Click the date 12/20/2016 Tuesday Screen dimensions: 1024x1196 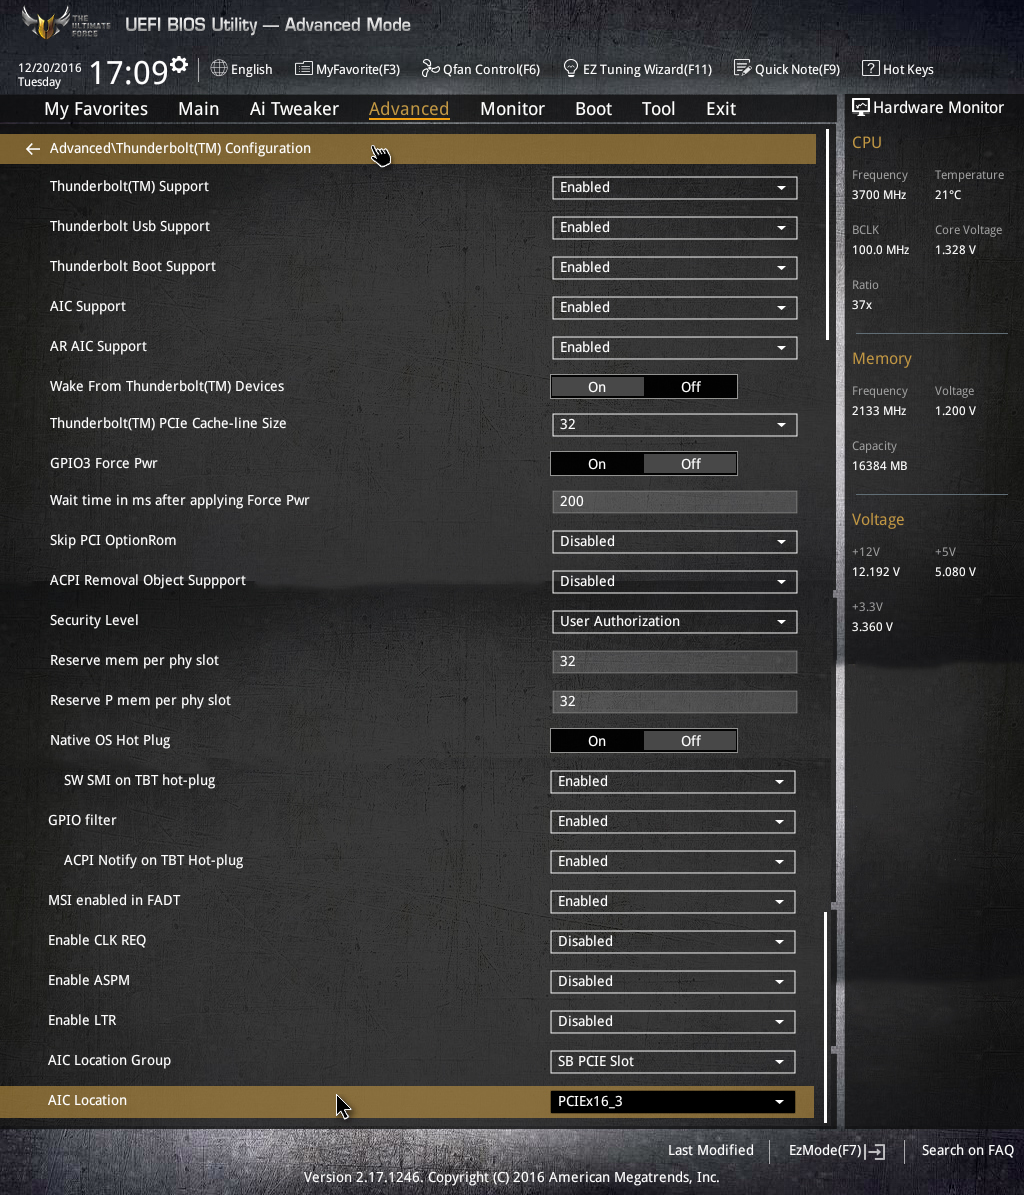pyautogui.click(x=50, y=75)
